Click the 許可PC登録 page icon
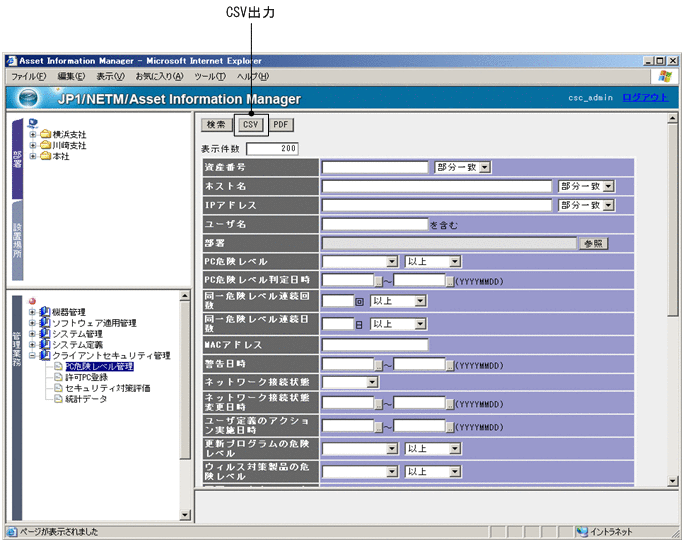 58,378
